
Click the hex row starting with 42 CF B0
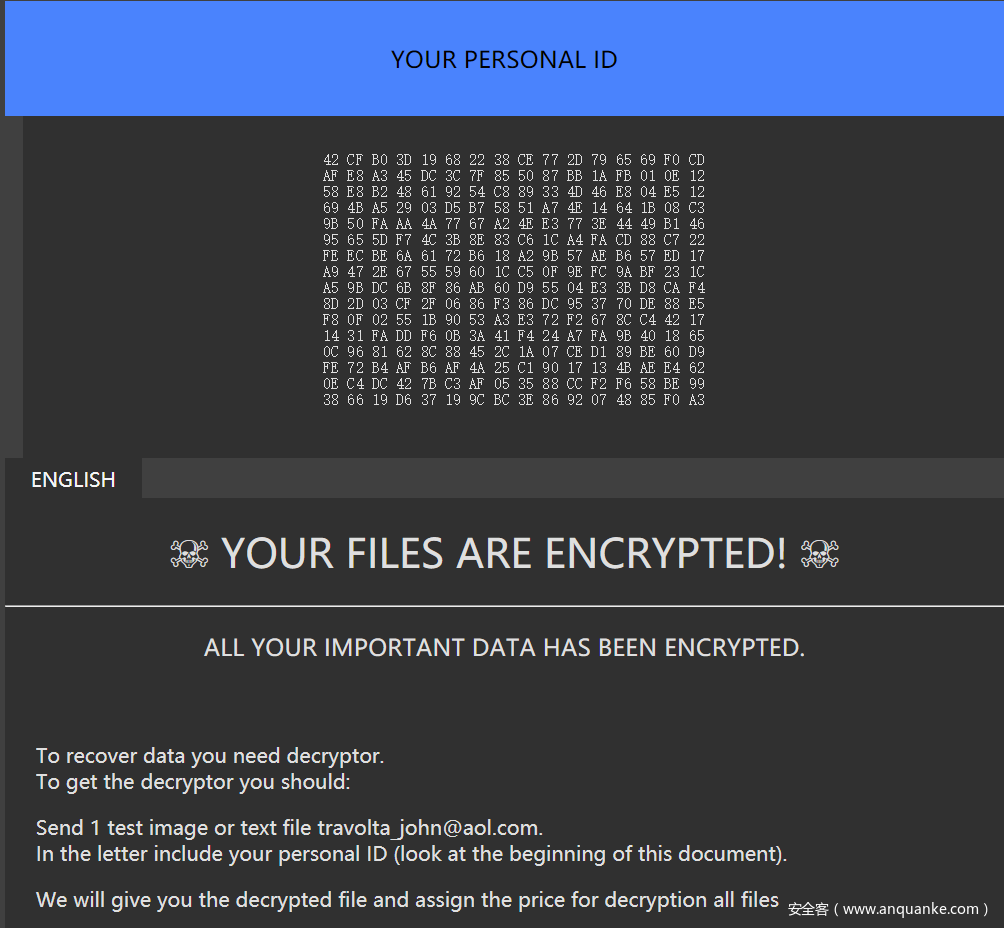[514, 159]
